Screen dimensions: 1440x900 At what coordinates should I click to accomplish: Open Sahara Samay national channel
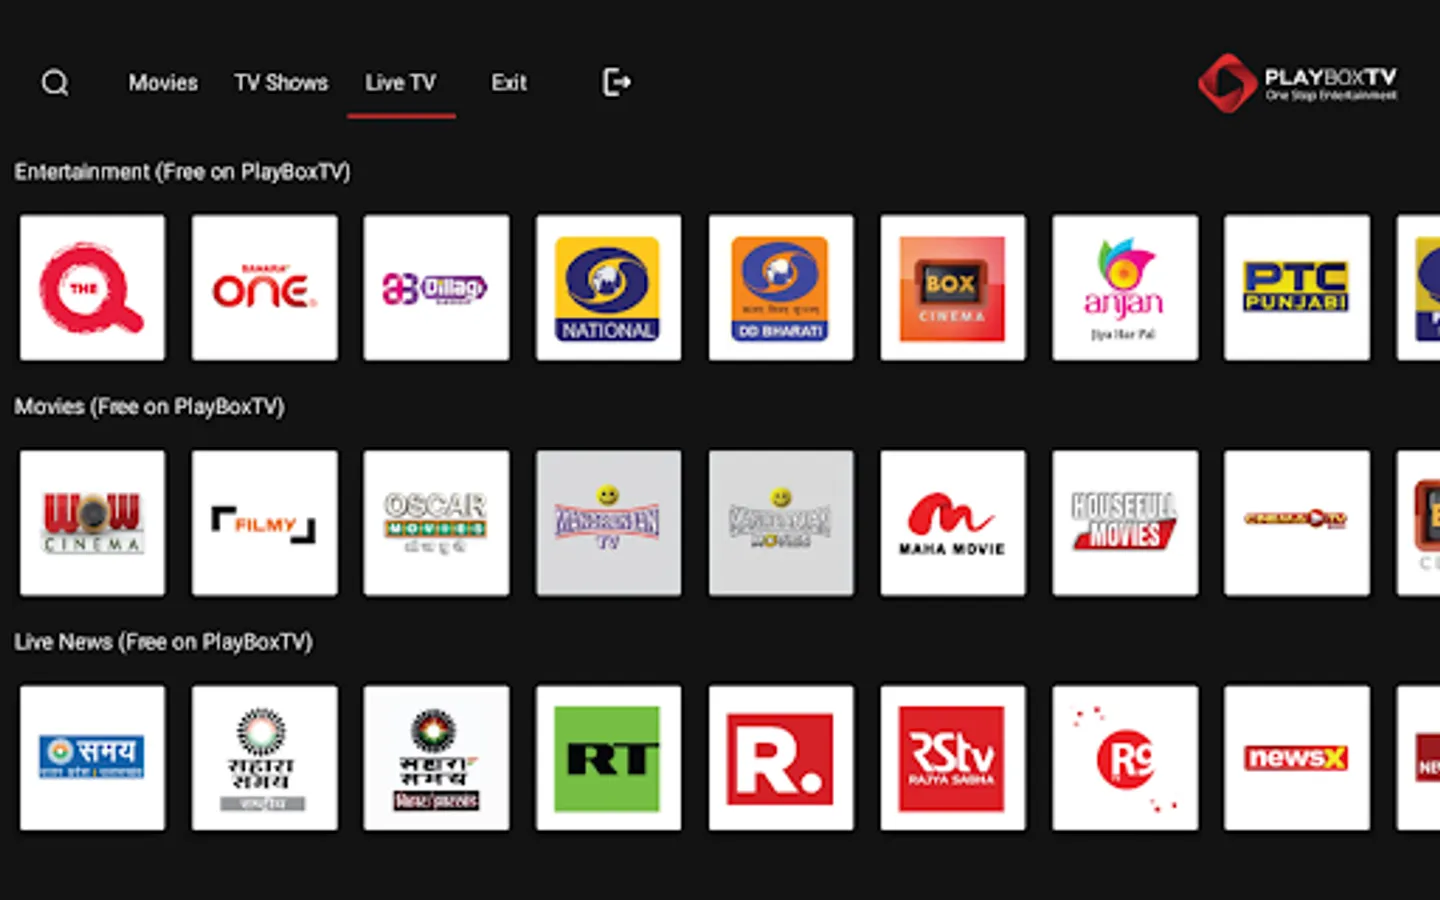pyautogui.click(x=265, y=758)
